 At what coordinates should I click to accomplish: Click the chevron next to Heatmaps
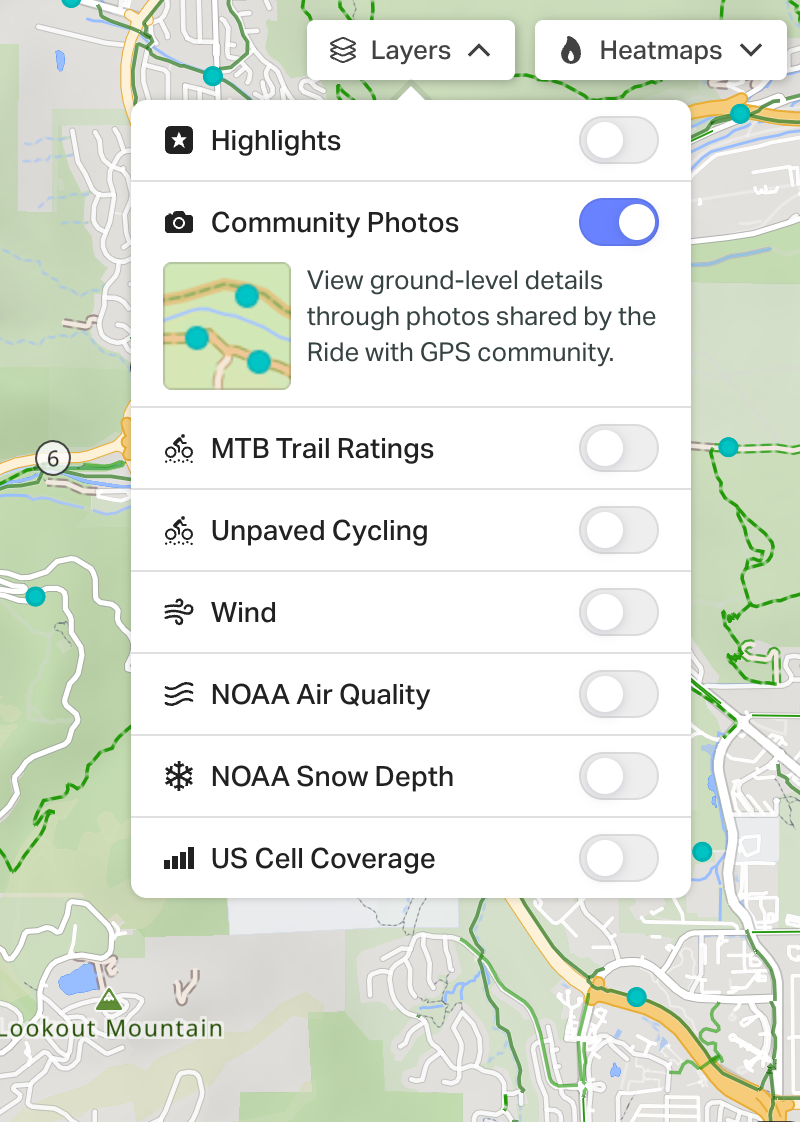tap(751, 50)
